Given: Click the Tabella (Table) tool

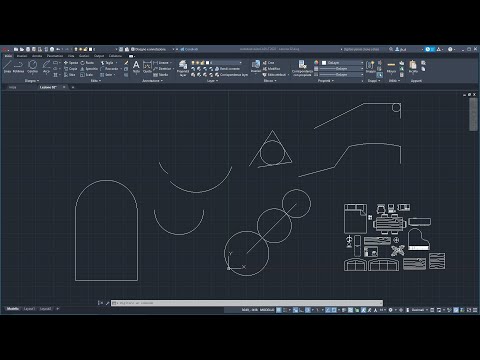Looking at the screenshot, I should pyautogui.click(x=160, y=75).
